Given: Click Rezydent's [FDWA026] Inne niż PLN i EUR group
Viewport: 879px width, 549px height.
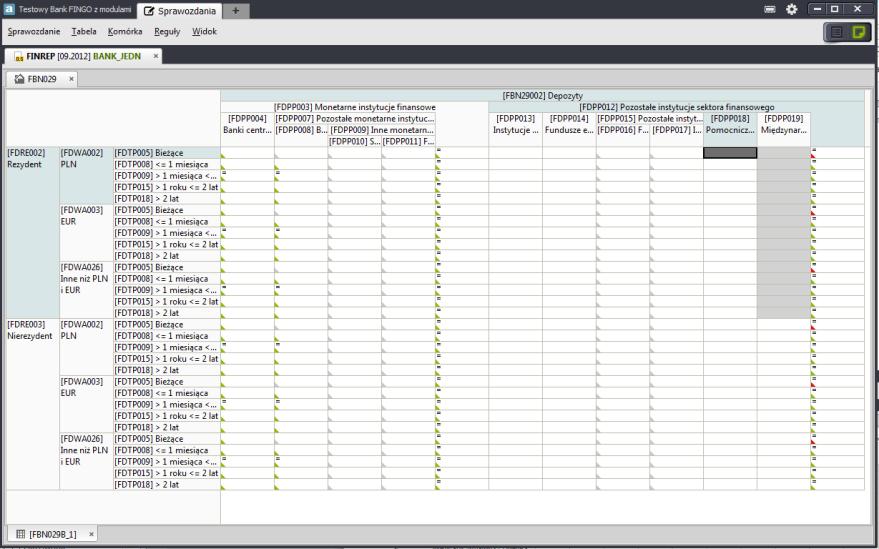Looking at the screenshot, I should [x=86, y=290].
